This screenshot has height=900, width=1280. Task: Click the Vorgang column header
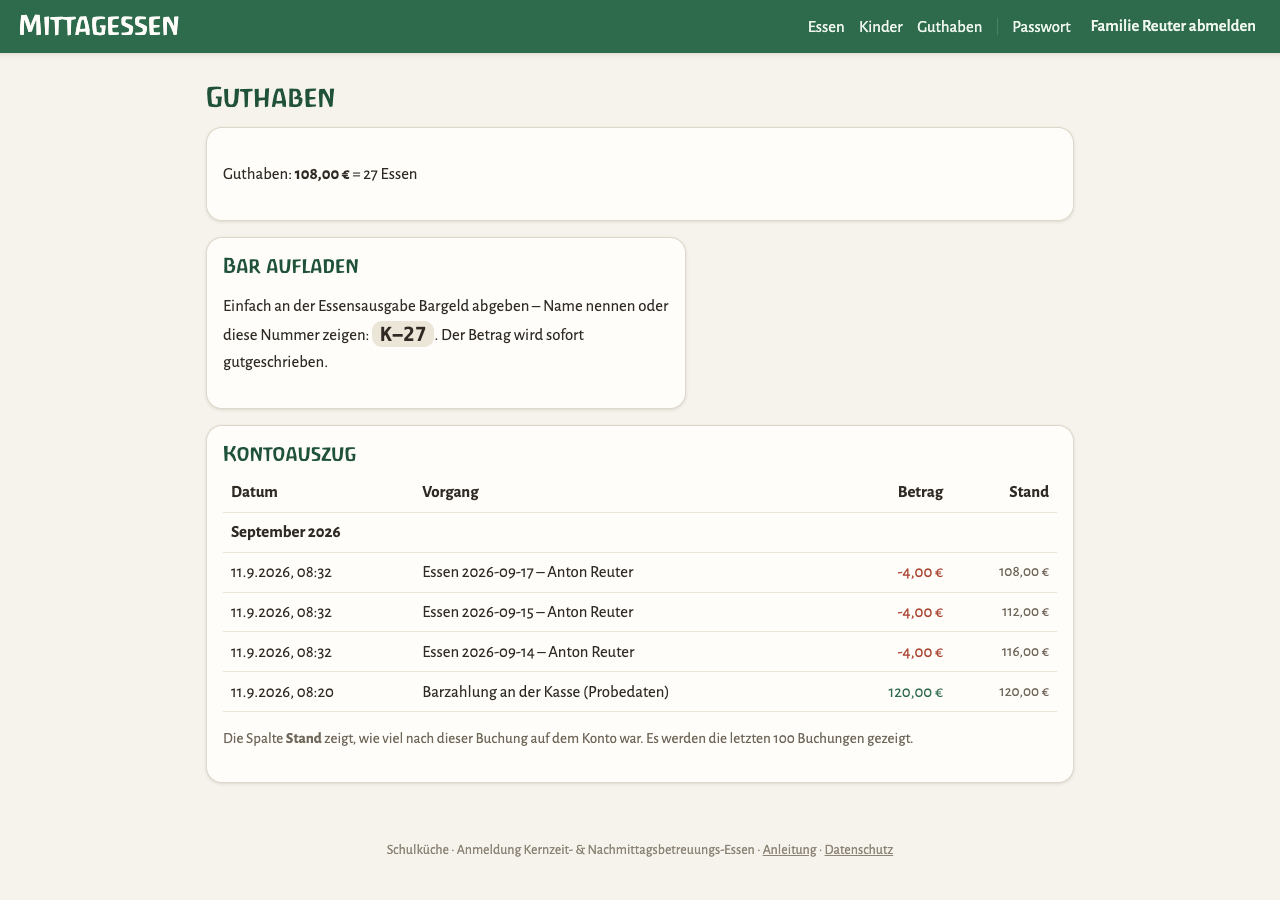(450, 492)
